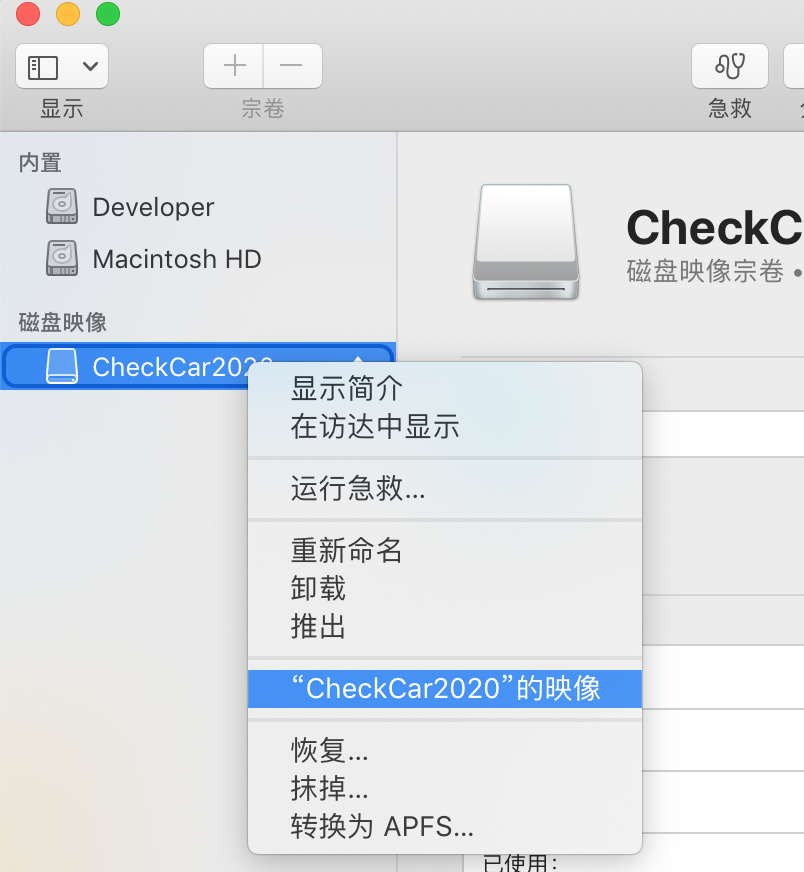Click the CheckC volume title heading
Image resolution: width=804 pixels, height=872 pixels.
tap(714, 227)
